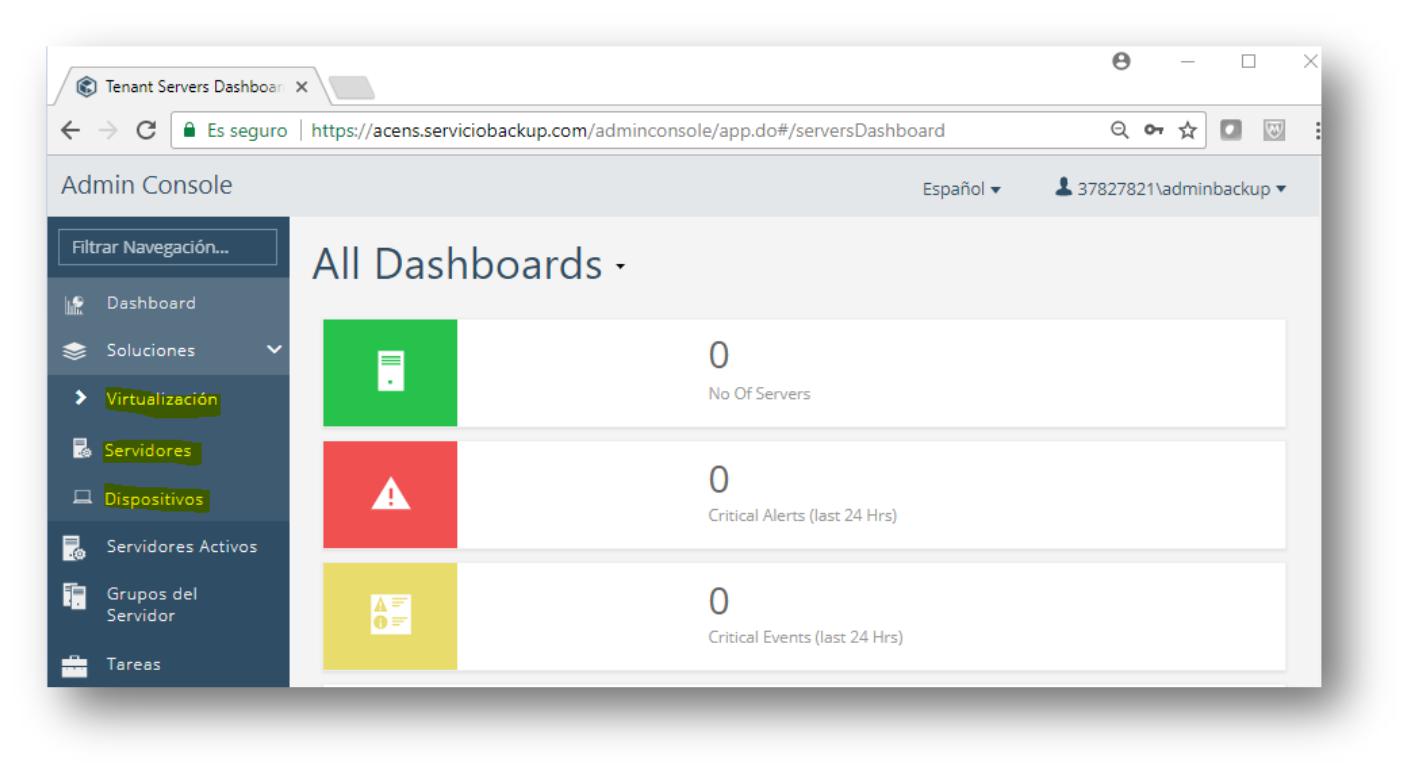1410x776 pixels.
Task: Open a new browser tab
Action: pyautogui.click(x=351, y=89)
